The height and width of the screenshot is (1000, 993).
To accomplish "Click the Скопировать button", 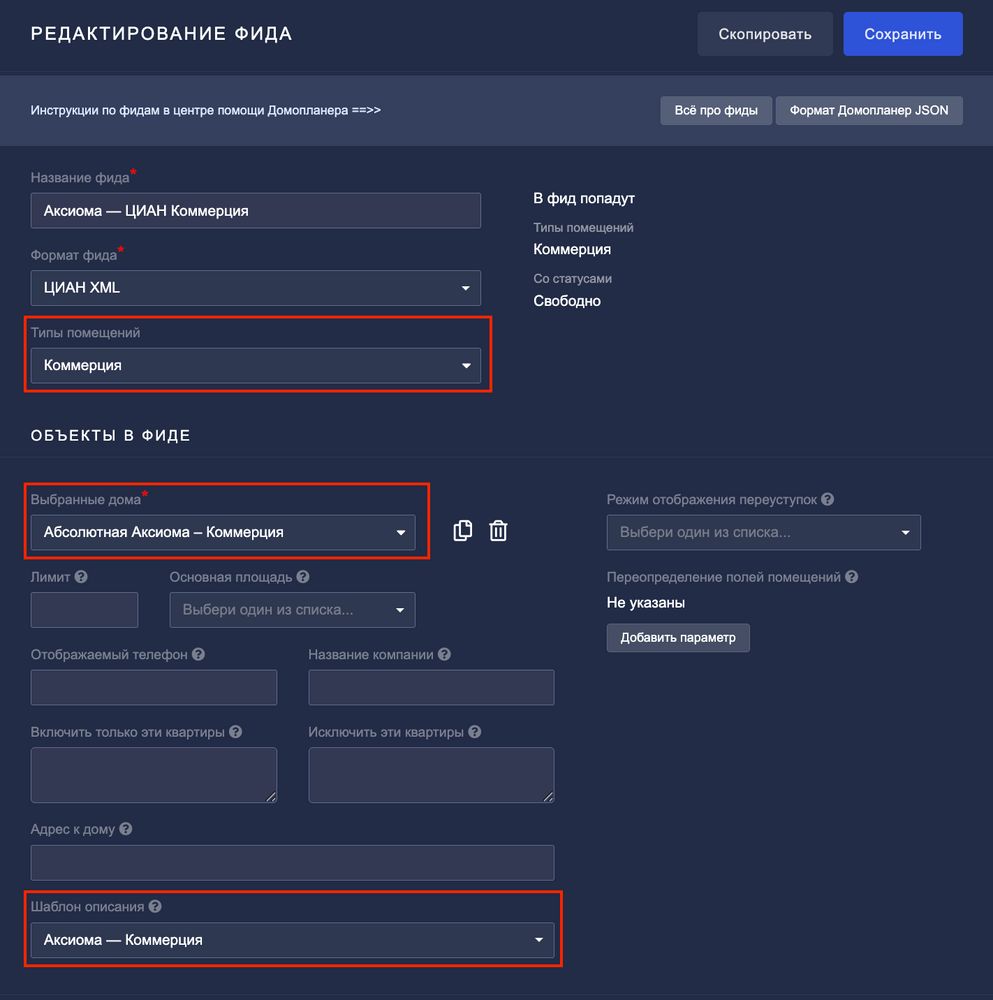I will click(x=765, y=34).
